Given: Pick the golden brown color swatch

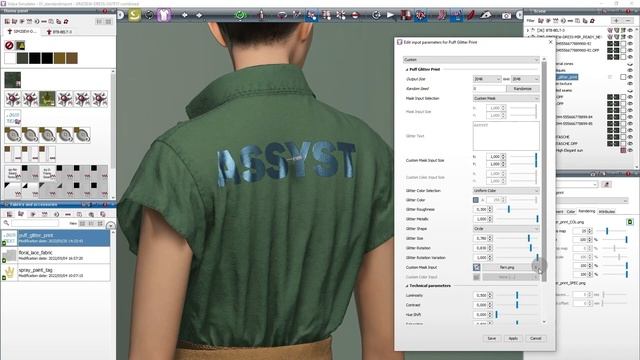Looking at the screenshot, I should [x=60, y=58].
